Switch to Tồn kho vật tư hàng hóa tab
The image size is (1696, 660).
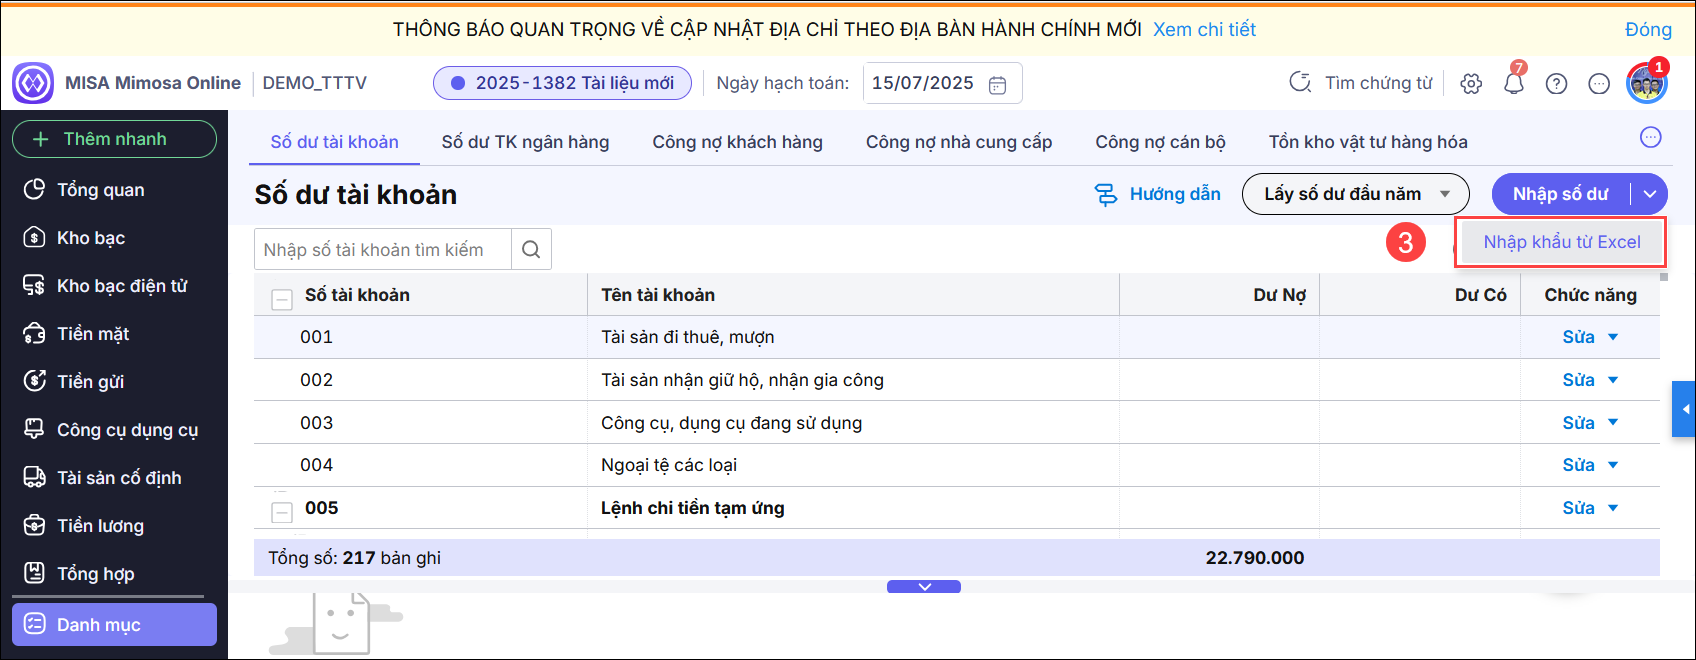click(1368, 142)
